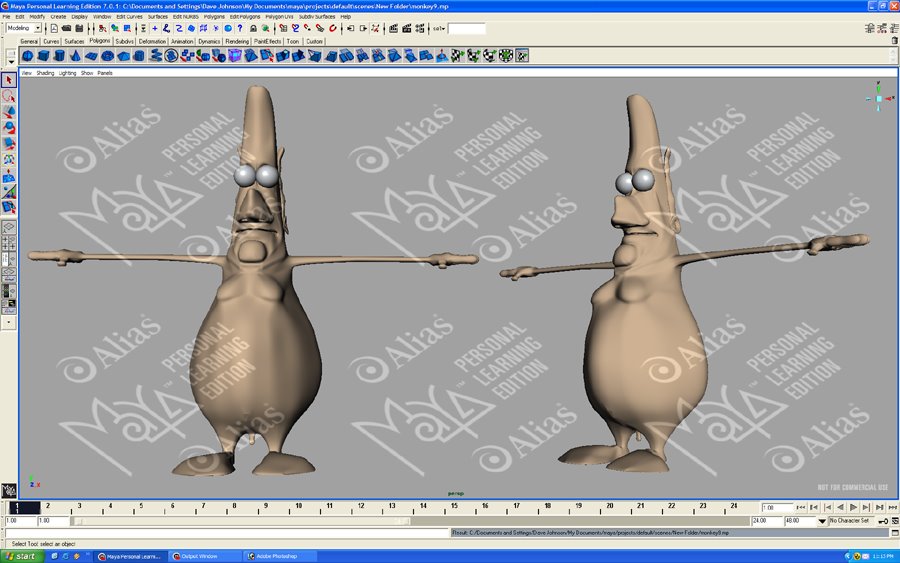
Task: Click the first clapperboard render icon
Action: [x=393, y=28]
